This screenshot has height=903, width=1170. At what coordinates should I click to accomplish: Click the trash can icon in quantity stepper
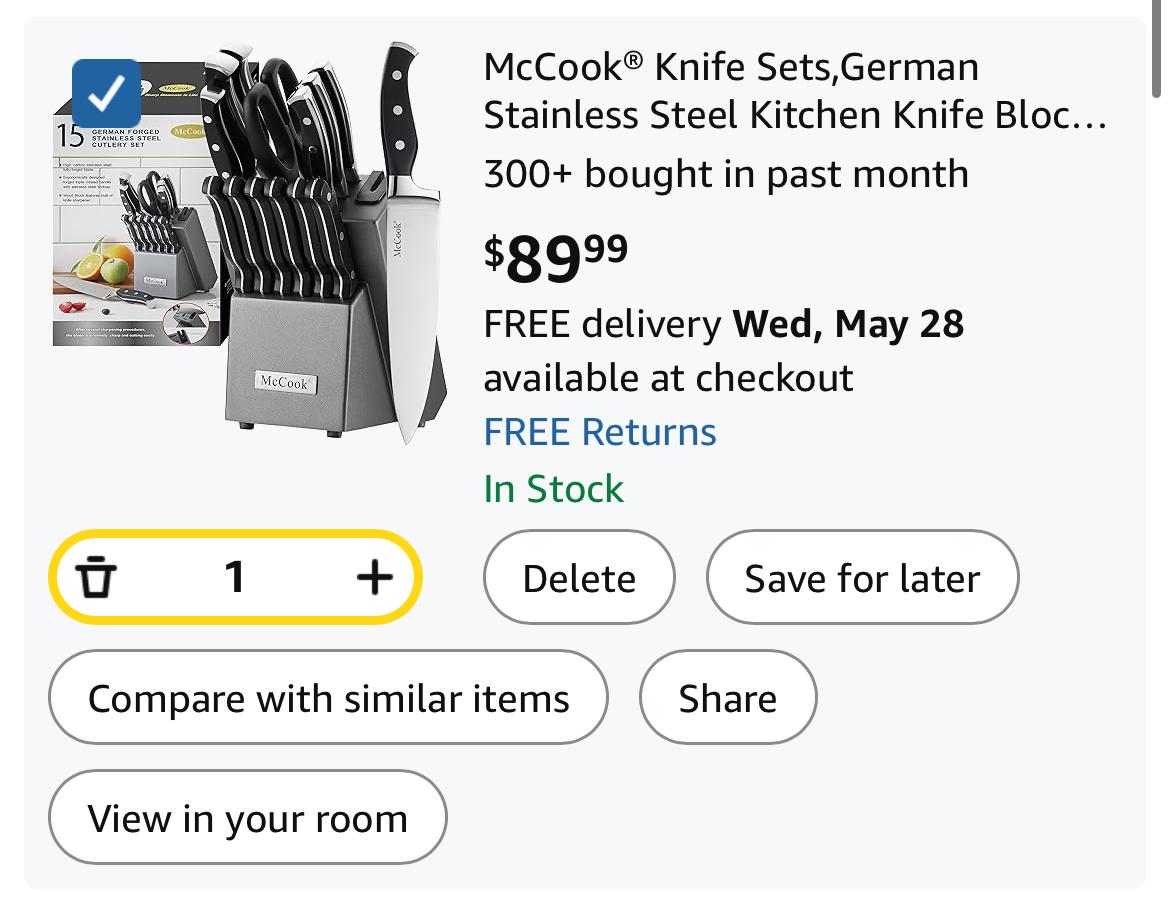(x=96, y=577)
